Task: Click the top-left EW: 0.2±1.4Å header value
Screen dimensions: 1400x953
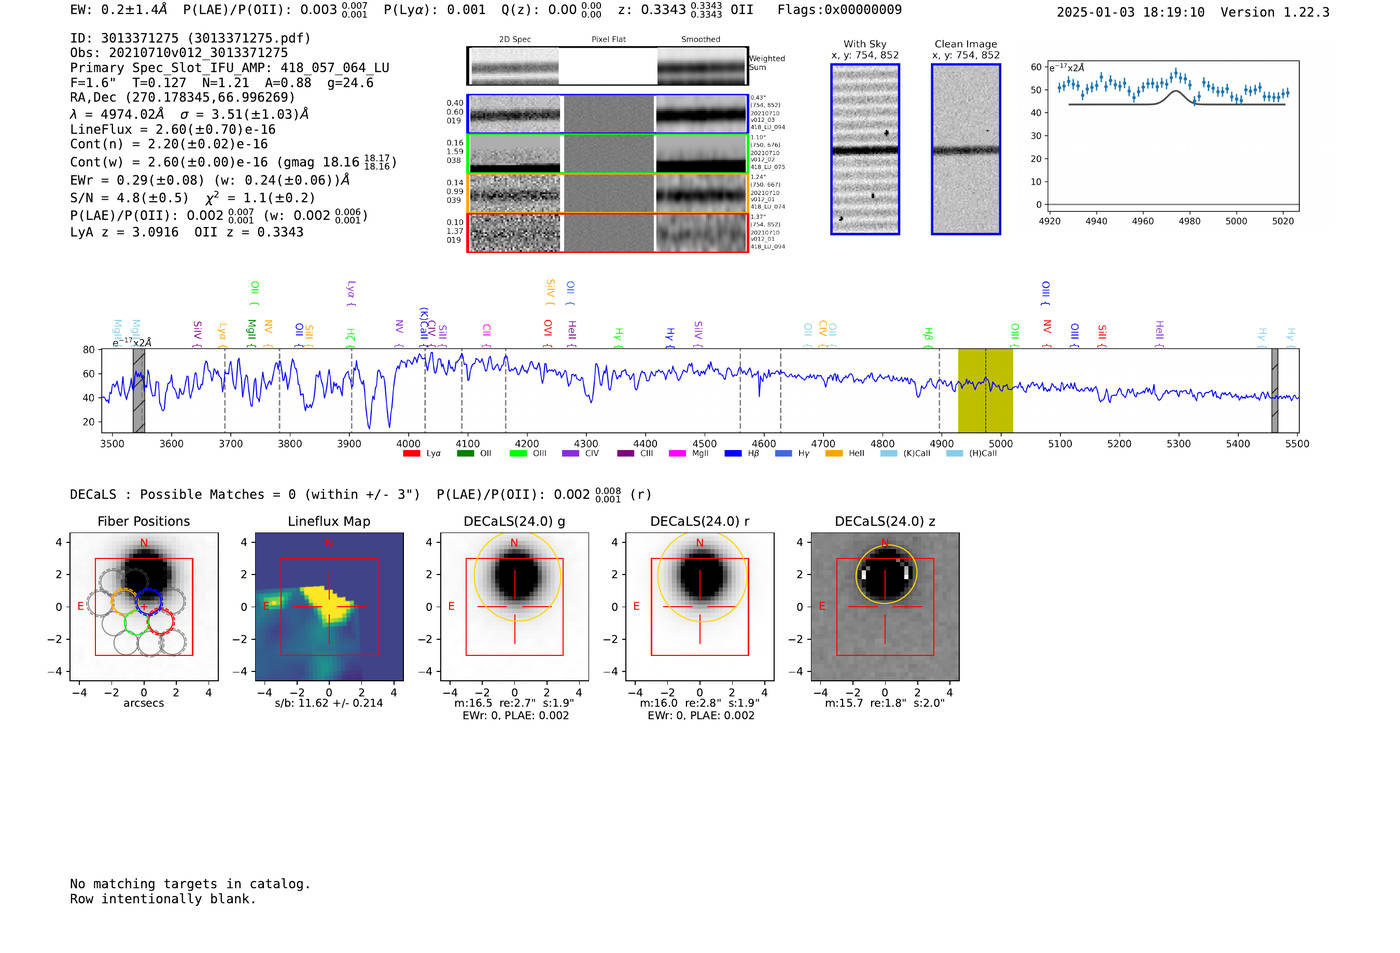Action: click(118, 10)
